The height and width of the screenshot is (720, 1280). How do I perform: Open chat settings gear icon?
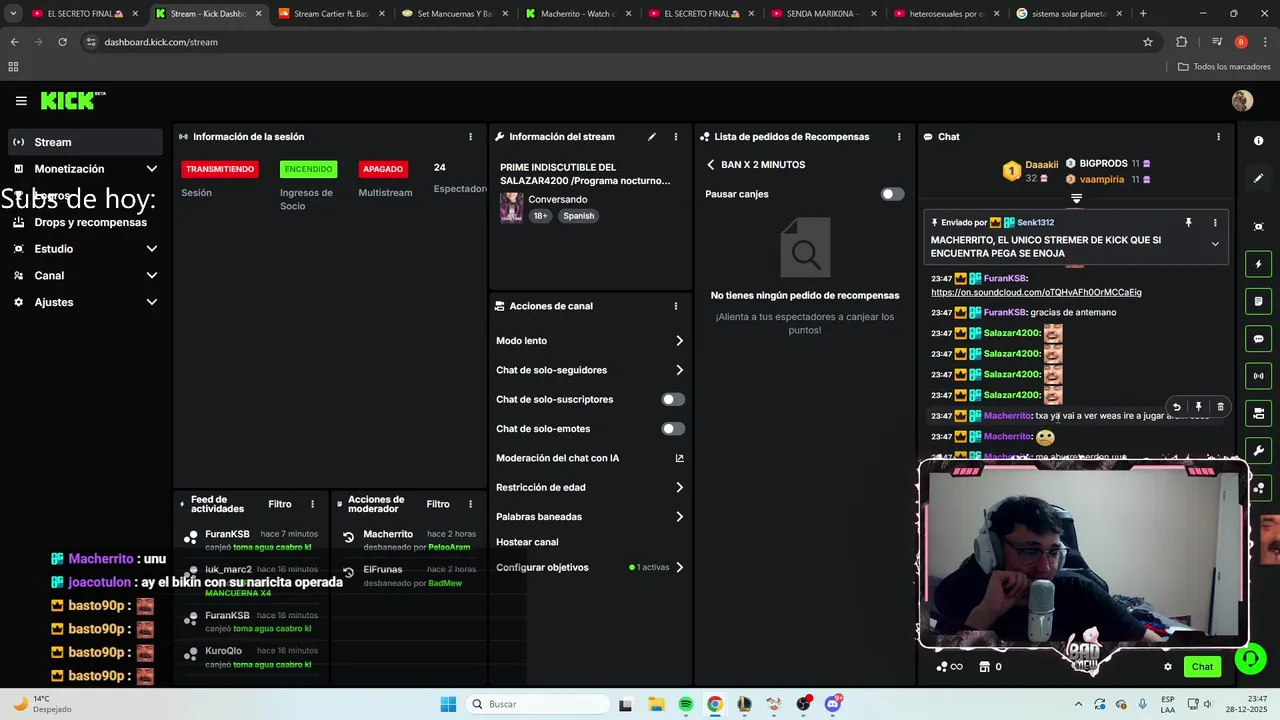coord(1167,667)
